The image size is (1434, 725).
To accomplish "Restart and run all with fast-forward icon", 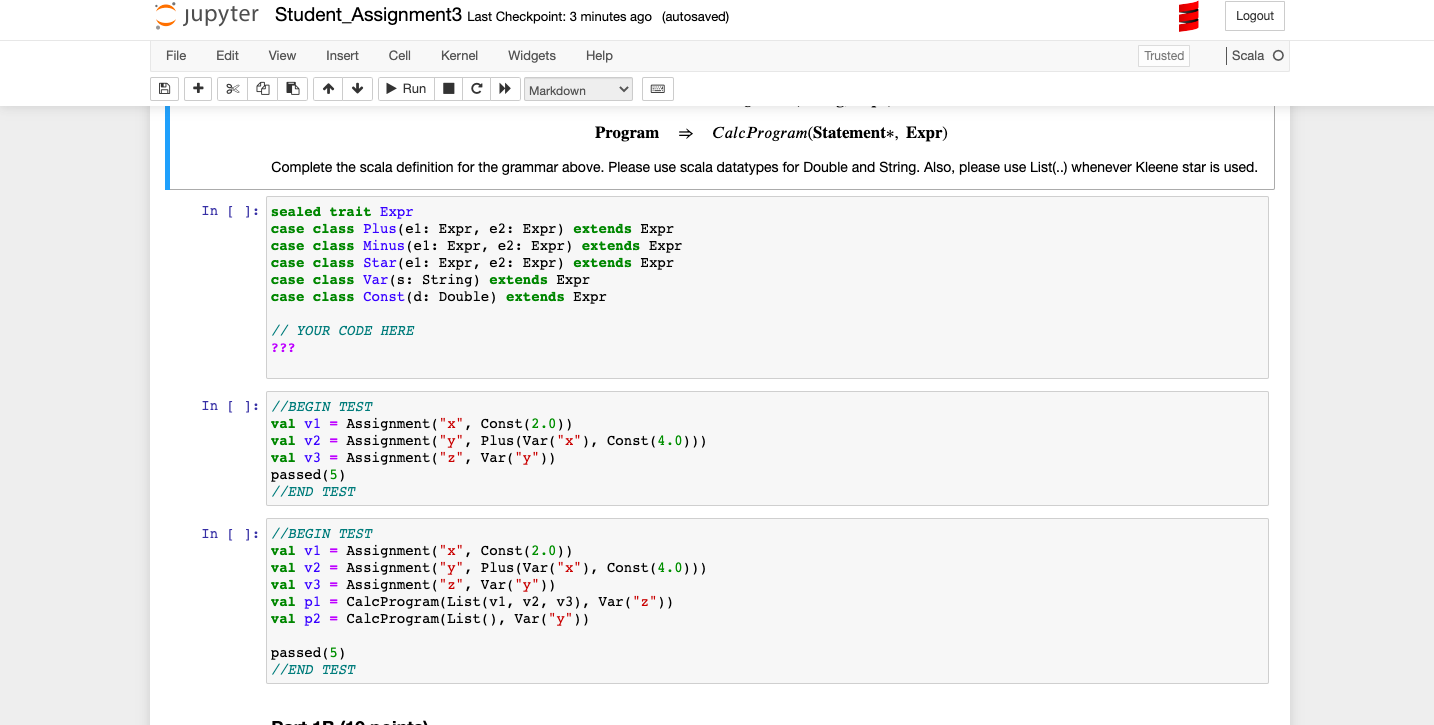I will coord(506,89).
